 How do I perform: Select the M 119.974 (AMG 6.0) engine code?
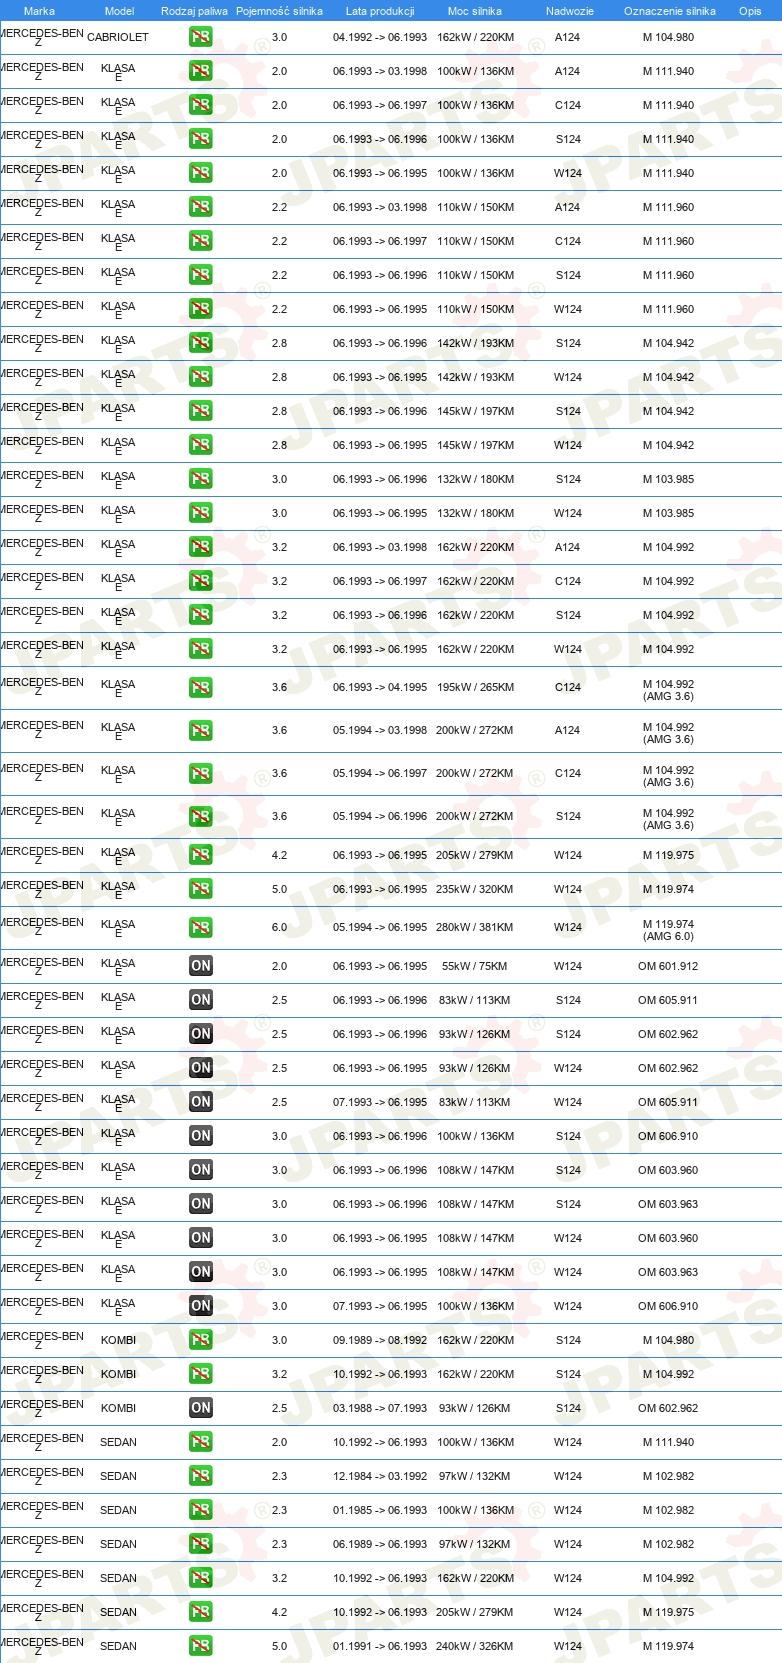[668, 930]
